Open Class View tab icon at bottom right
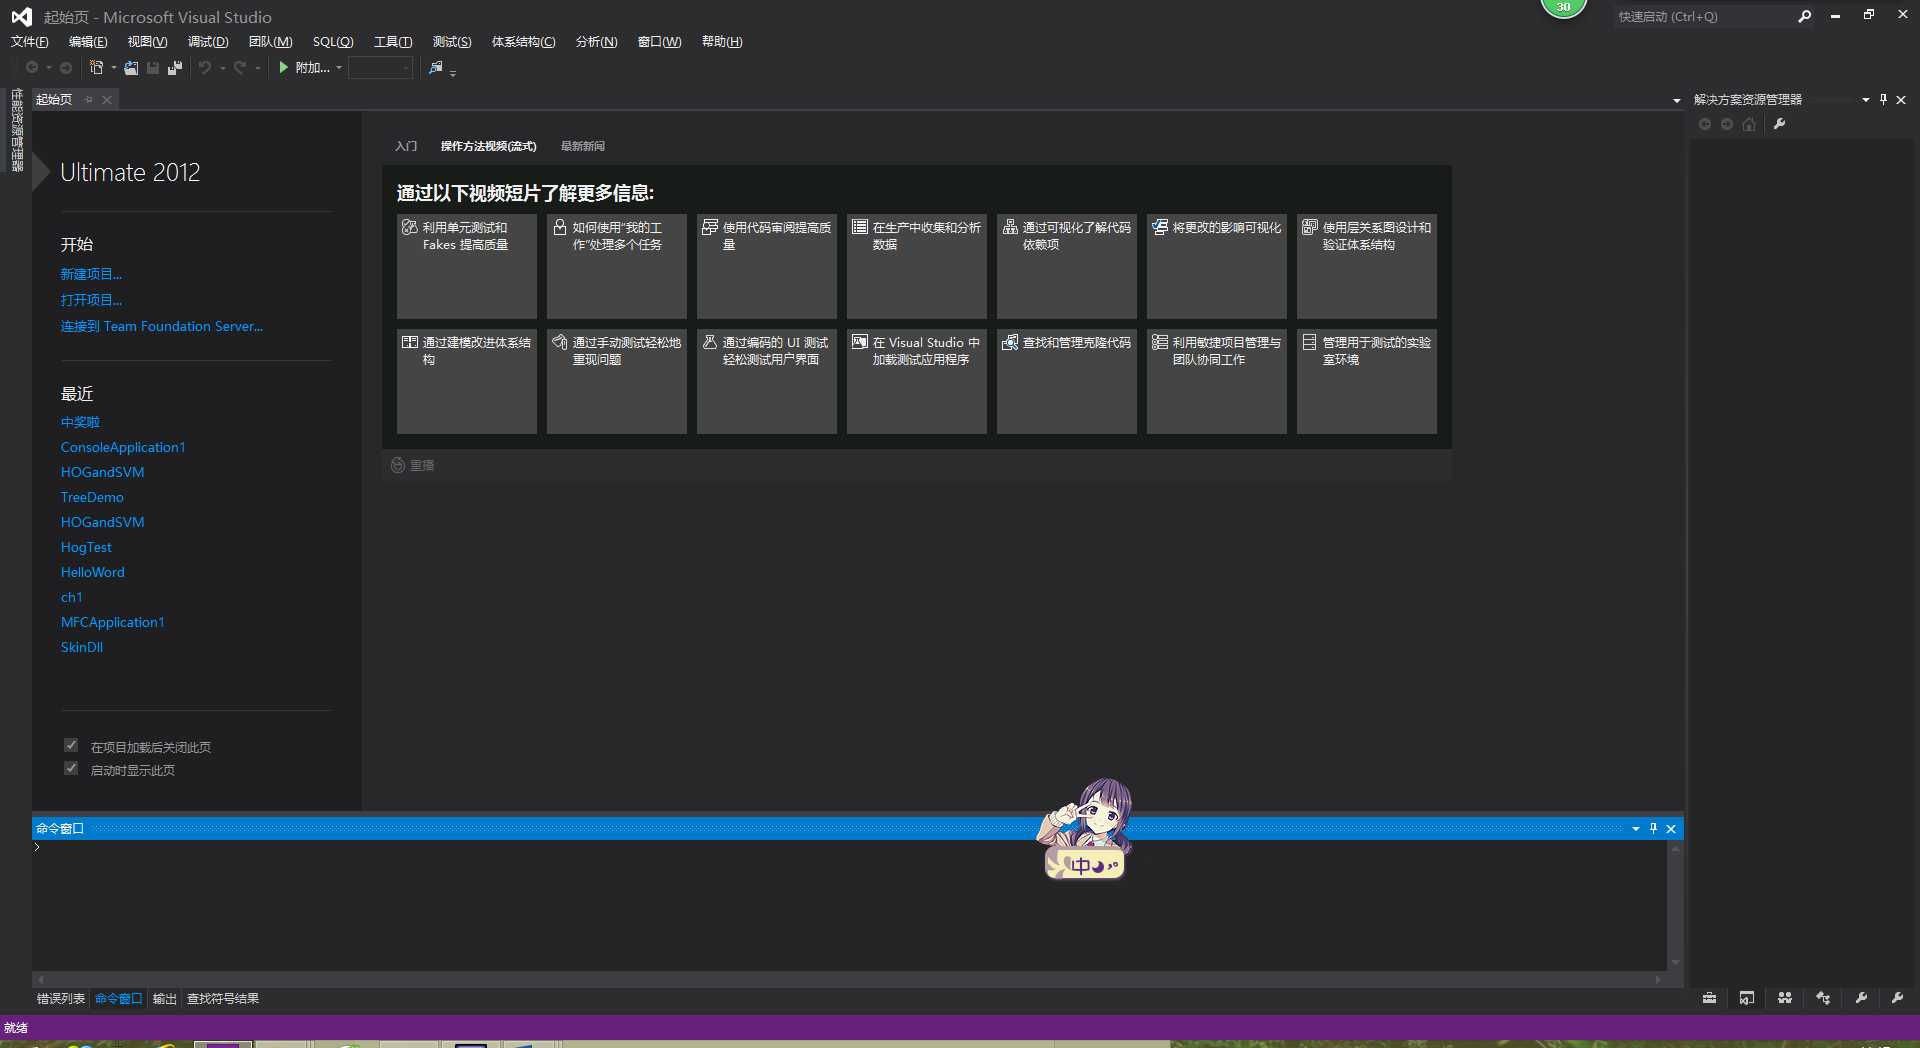Viewport: 1920px width, 1048px height. [1823, 998]
